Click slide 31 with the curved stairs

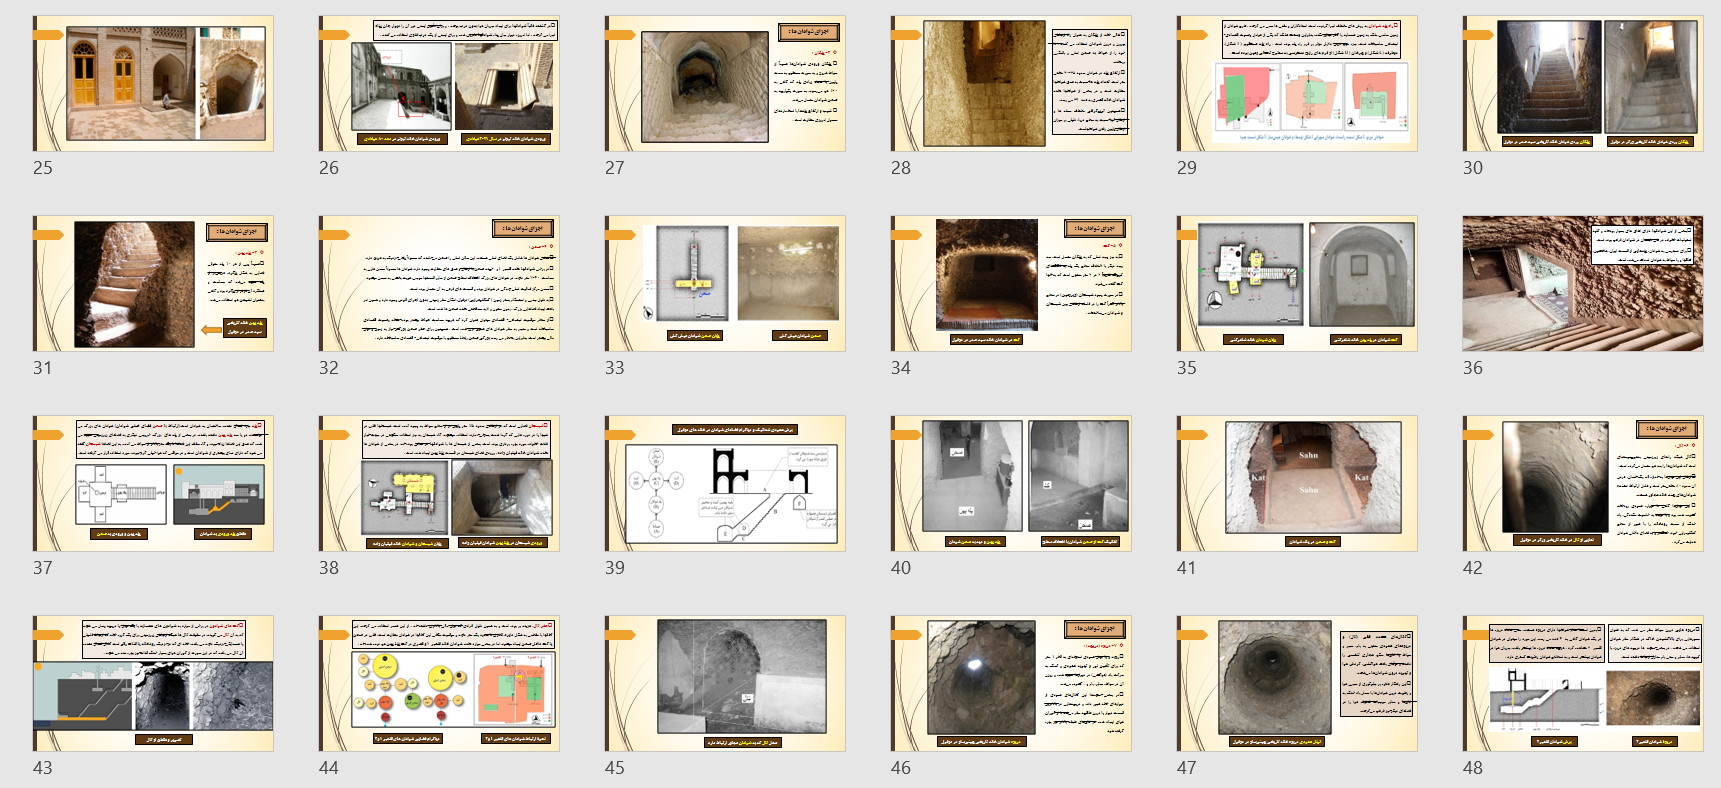pyautogui.click(x=153, y=283)
